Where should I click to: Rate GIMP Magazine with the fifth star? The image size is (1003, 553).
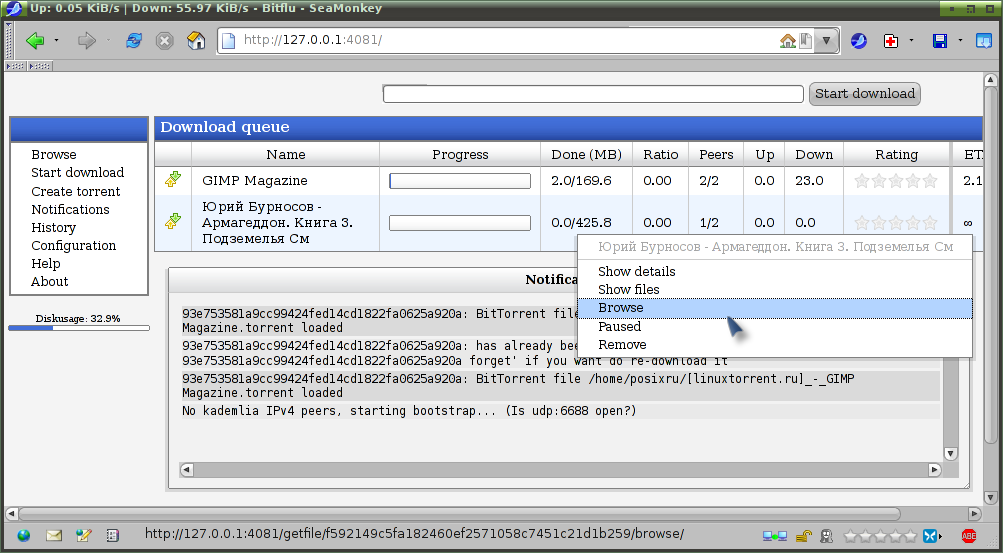click(x=929, y=181)
